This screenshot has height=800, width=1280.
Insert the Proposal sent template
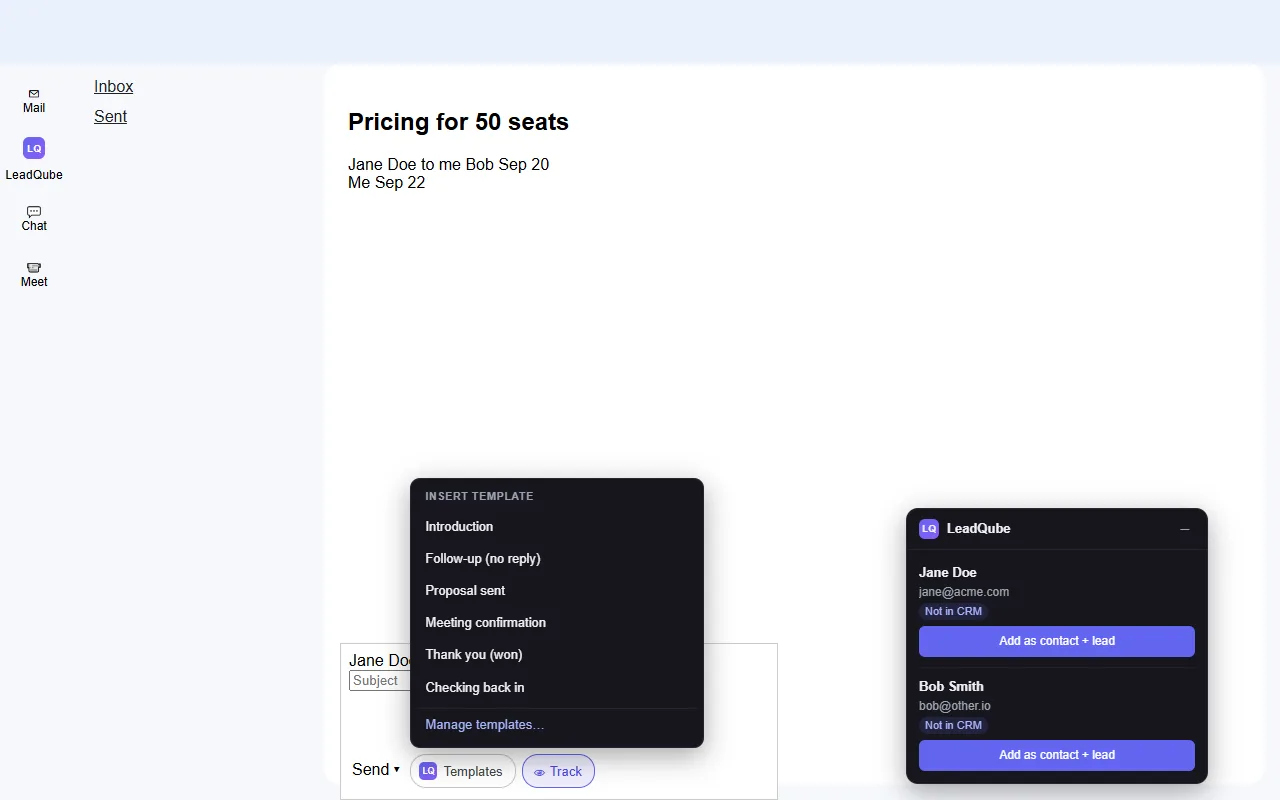[557, 591]
